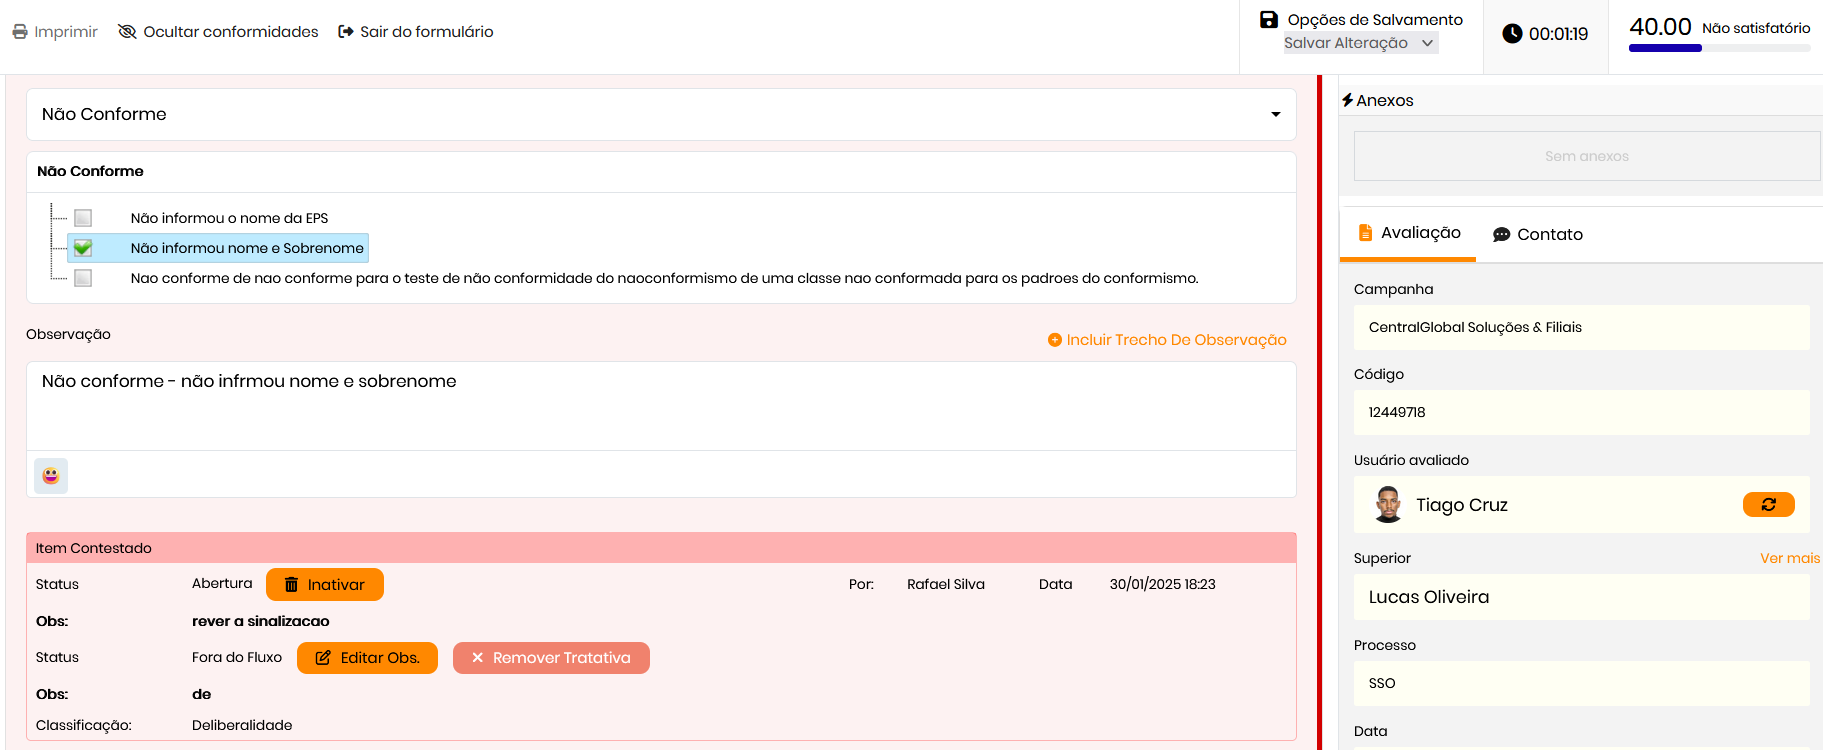
Task: Click the printer icon for Imprimir
Action: pyautogui.click(x=20, y=32)
